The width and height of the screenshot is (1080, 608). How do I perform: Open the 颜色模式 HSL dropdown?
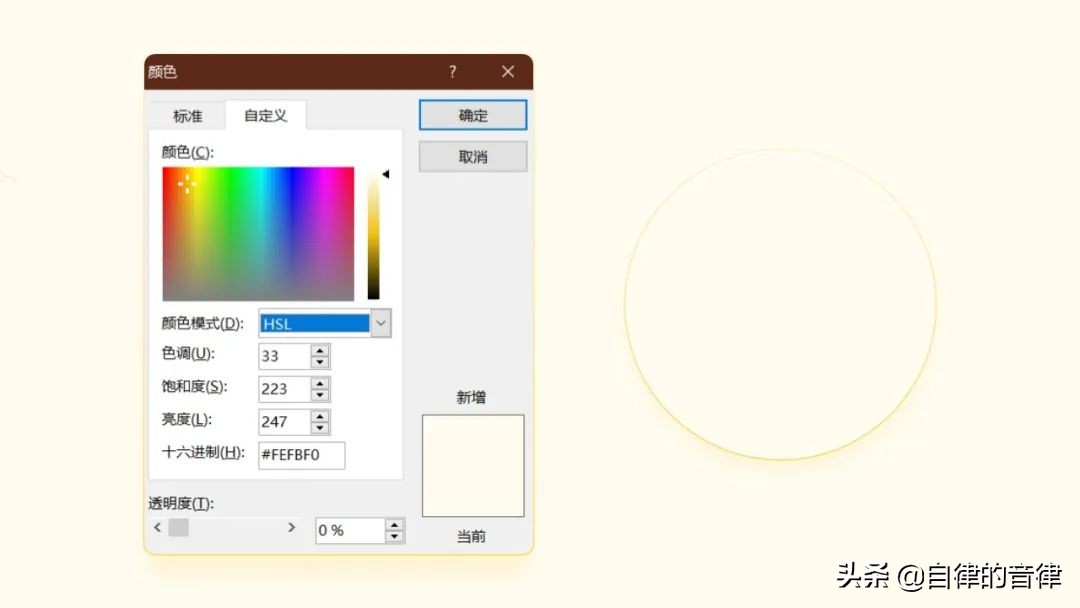[380, 323]
